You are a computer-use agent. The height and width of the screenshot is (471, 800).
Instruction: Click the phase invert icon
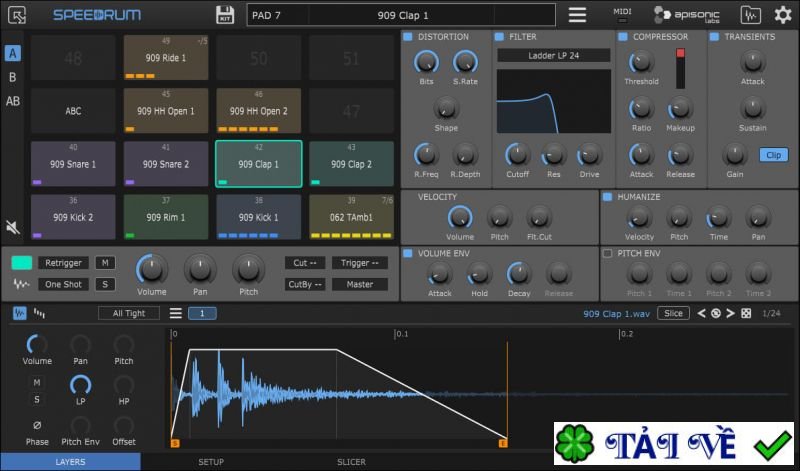37,426
